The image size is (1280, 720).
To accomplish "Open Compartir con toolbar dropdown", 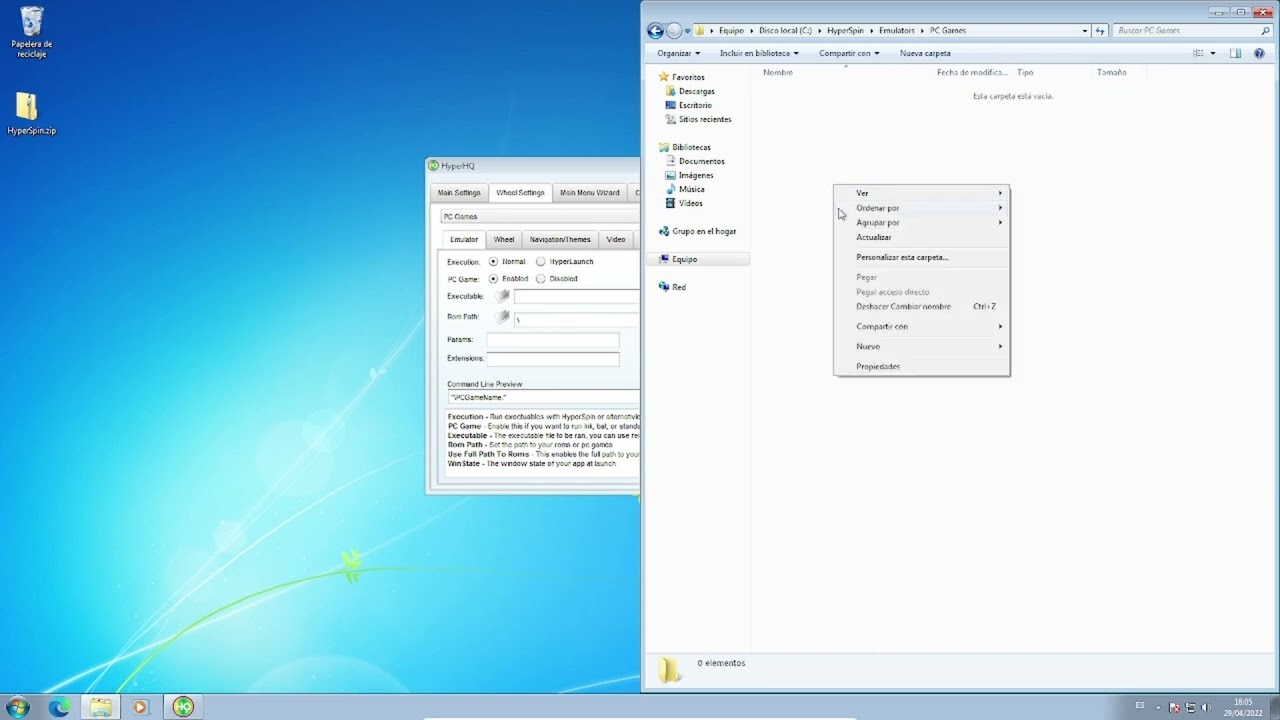I will point(849,53).
